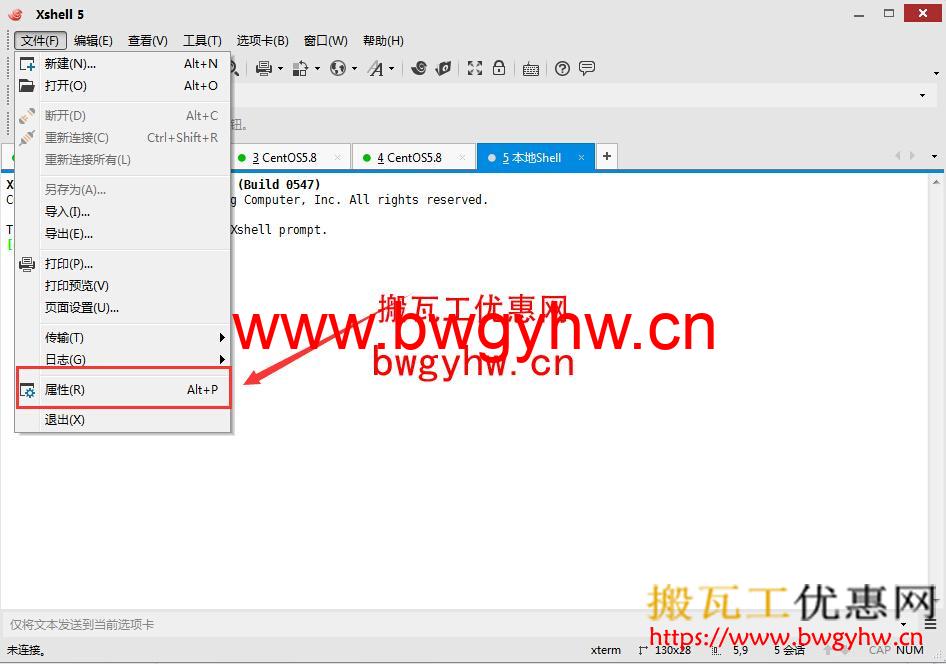Image resolution: width=946 pixels, height=664 pixels.
Task: Choose 打印预览(V) menu entry
Action: pos(122,286)
